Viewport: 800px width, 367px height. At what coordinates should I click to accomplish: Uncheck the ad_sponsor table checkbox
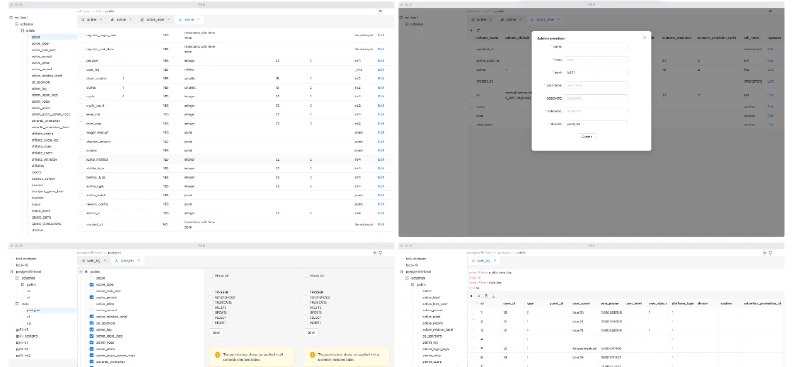point(92,323)
